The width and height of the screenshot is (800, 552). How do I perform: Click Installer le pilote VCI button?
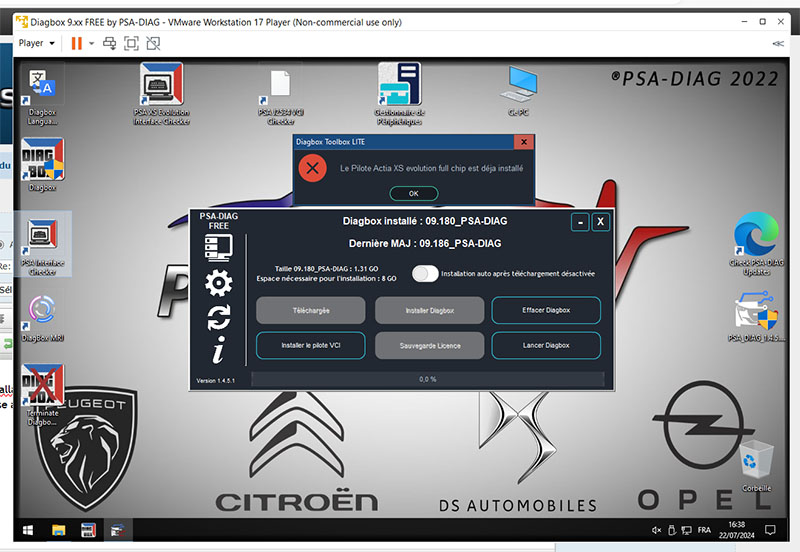click(311, 345)
